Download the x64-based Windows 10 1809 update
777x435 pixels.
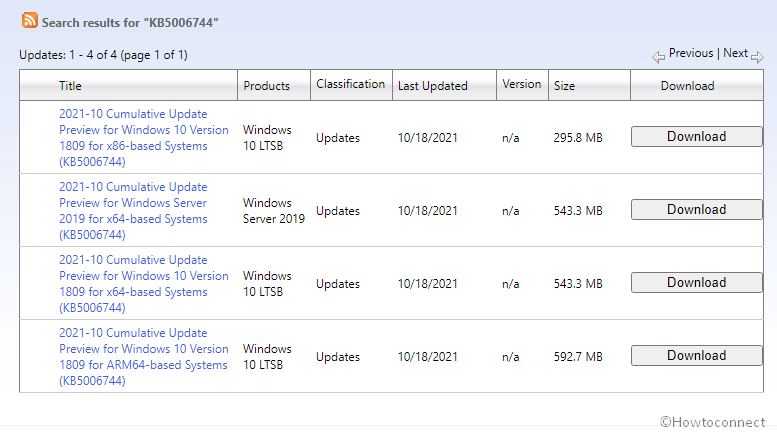pos(696,282)
